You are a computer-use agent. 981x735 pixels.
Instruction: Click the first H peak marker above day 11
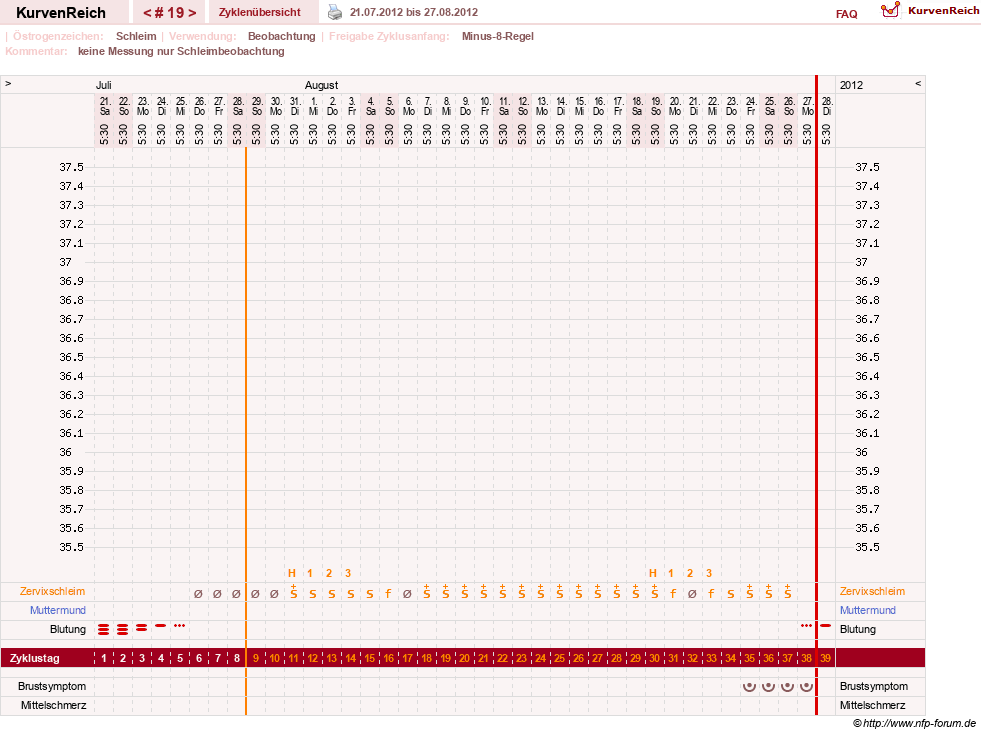pos(292,573)
